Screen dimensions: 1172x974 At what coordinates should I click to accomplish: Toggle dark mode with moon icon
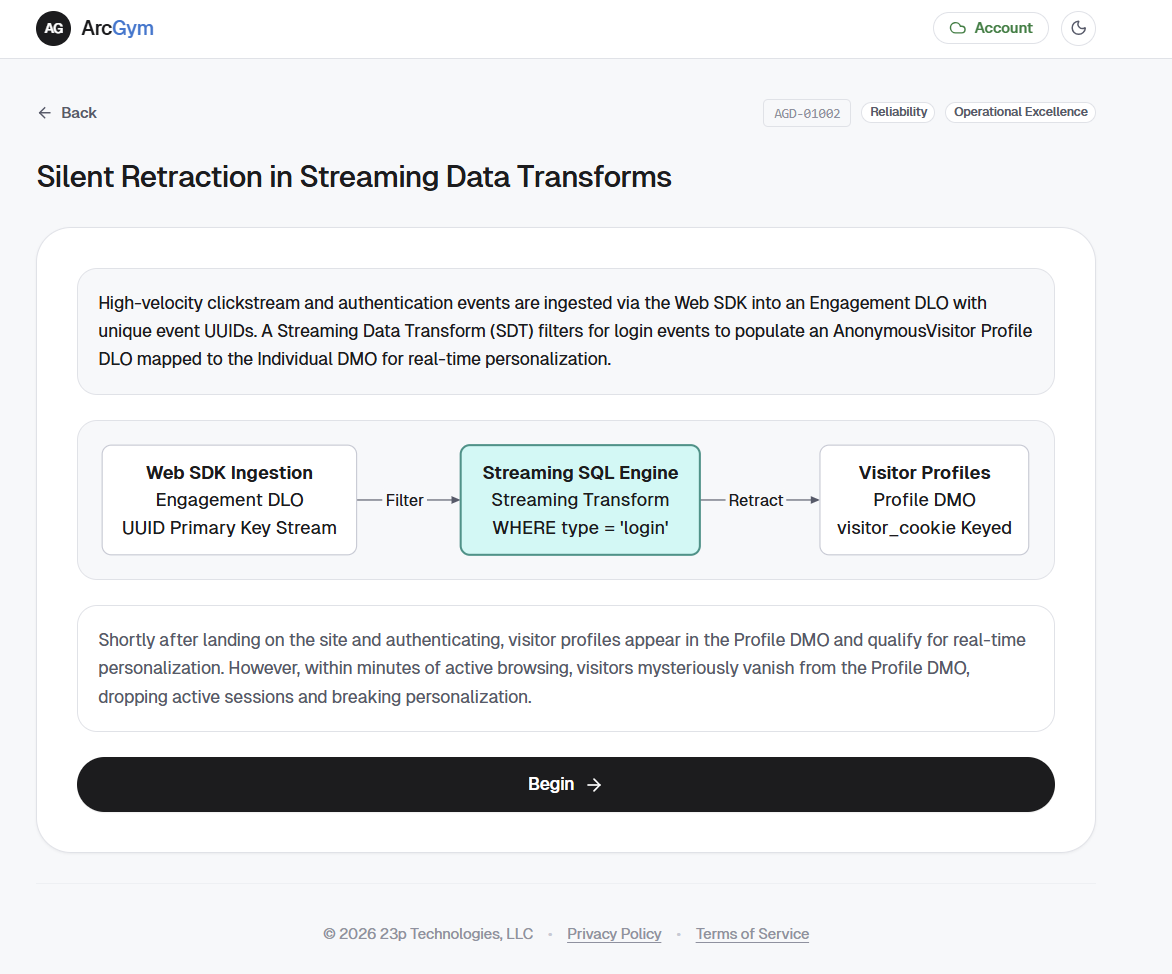tap(1078, 28)
